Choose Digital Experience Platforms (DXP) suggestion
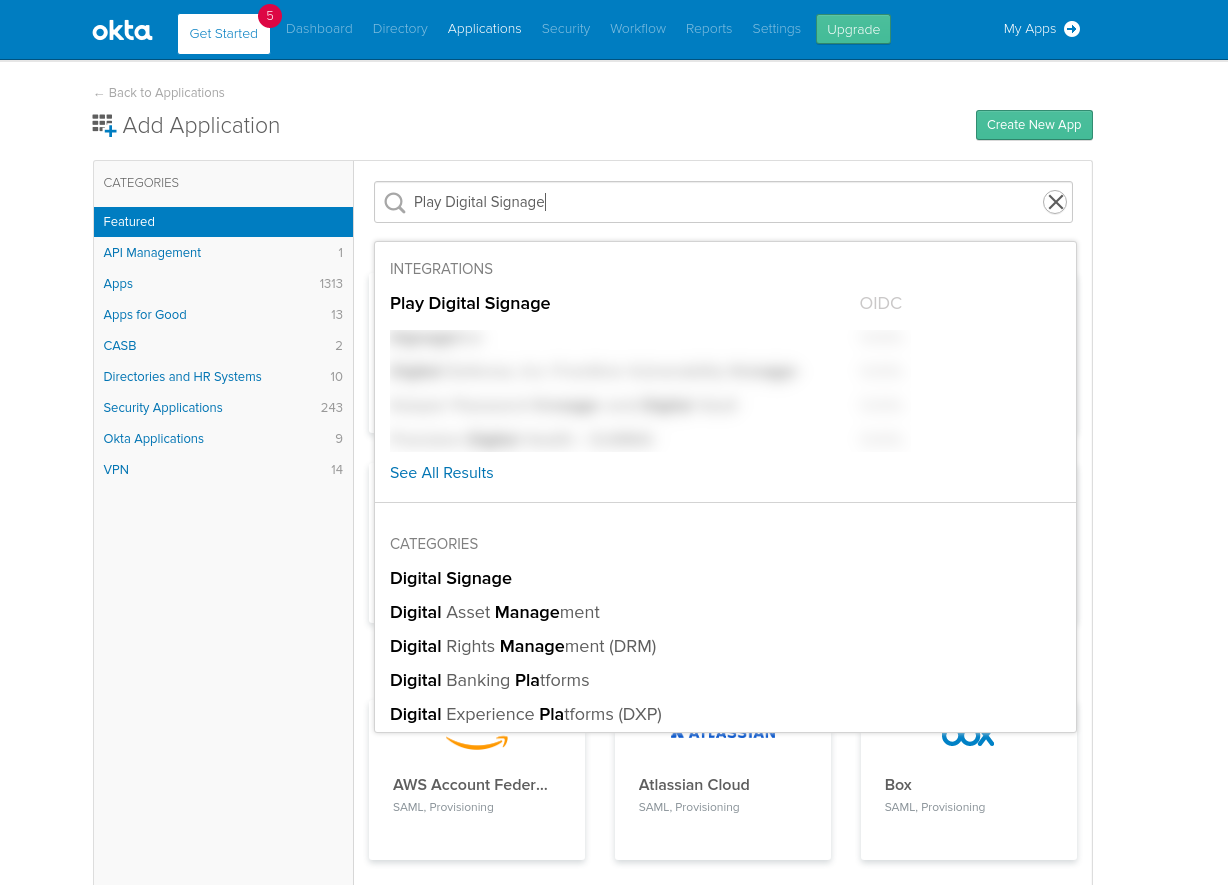 point(526,714)
